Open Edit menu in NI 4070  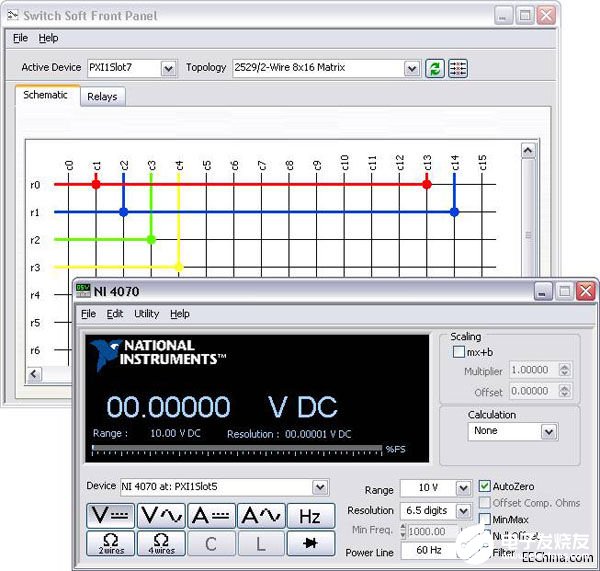point(114,314)
